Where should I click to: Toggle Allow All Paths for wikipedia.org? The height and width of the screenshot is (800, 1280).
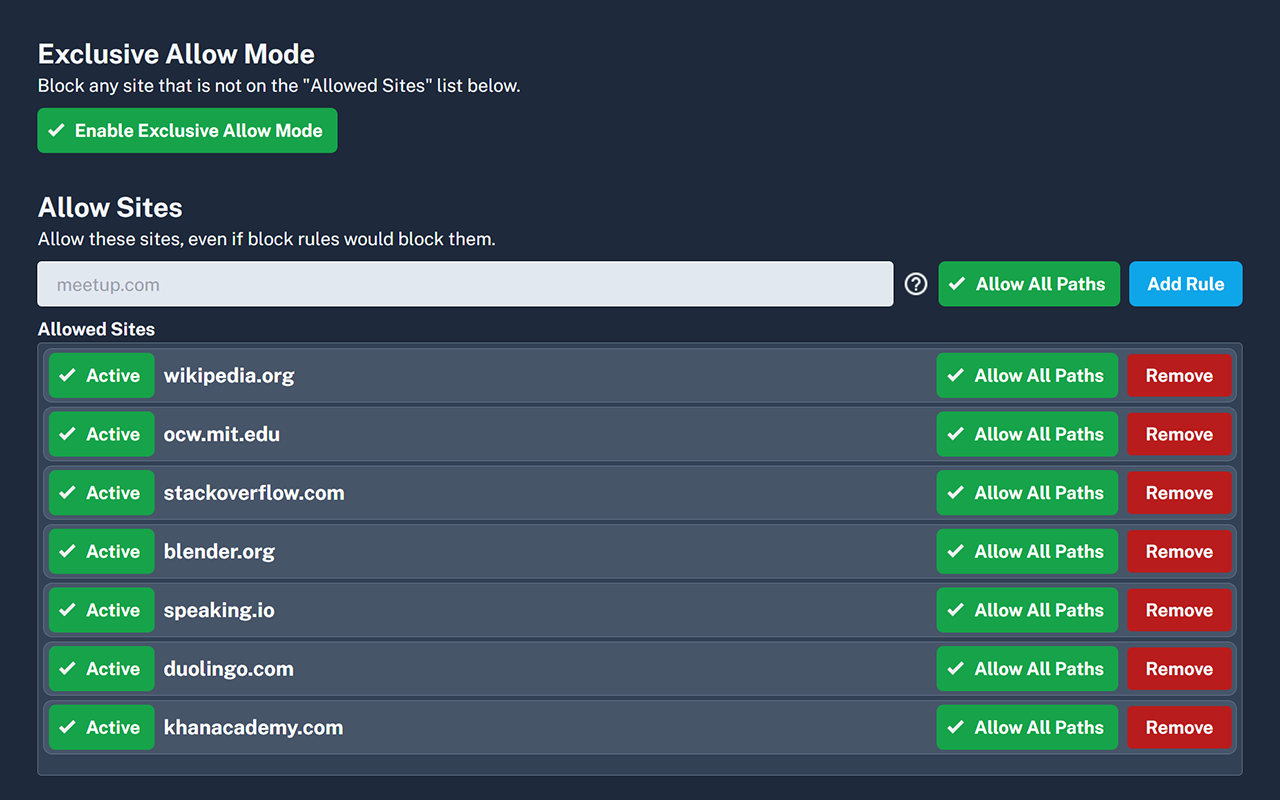[x=1027, y=376]
